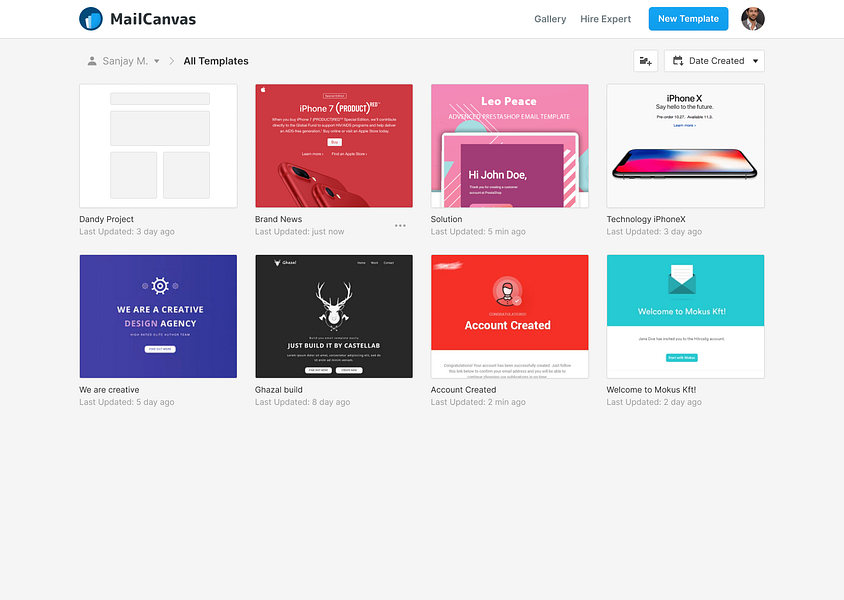This screenshot has width=844, height=600.
Task: Open the Dandy Project thumbnail
Action: coord(157,145)
